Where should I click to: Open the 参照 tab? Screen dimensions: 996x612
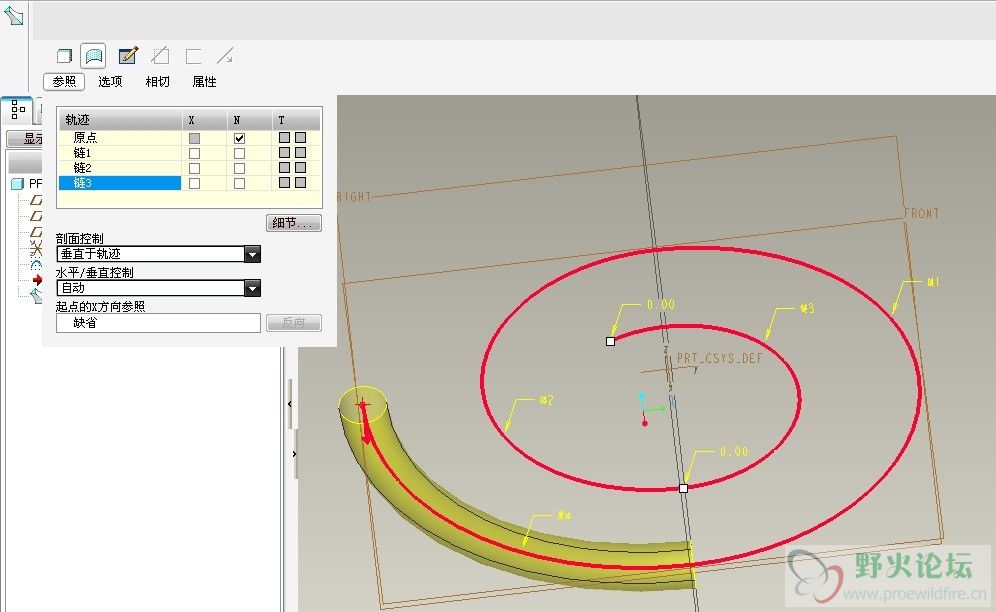pyautogui.click(x=64, y=81)
